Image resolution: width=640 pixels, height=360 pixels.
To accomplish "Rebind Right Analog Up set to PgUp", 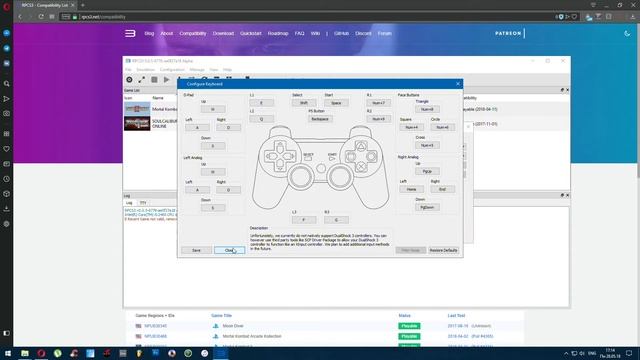I will [x=427, y=171].
